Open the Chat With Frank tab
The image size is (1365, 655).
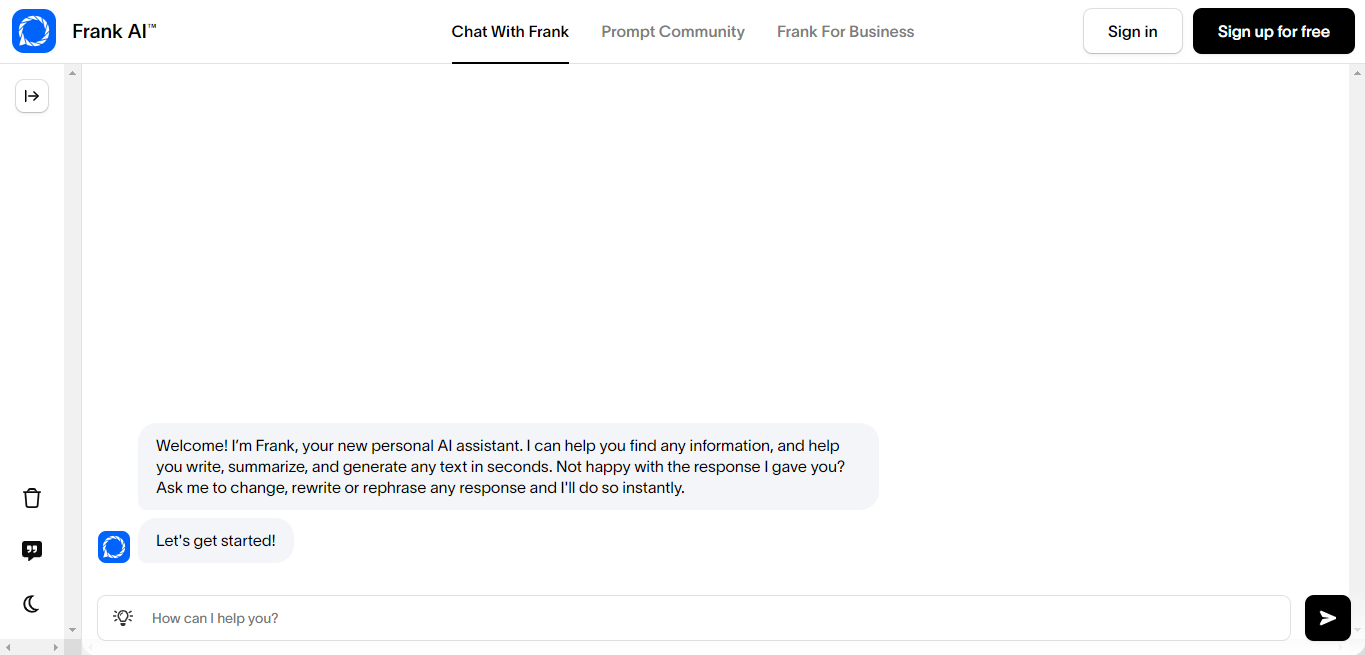click(x=510, y=32)
